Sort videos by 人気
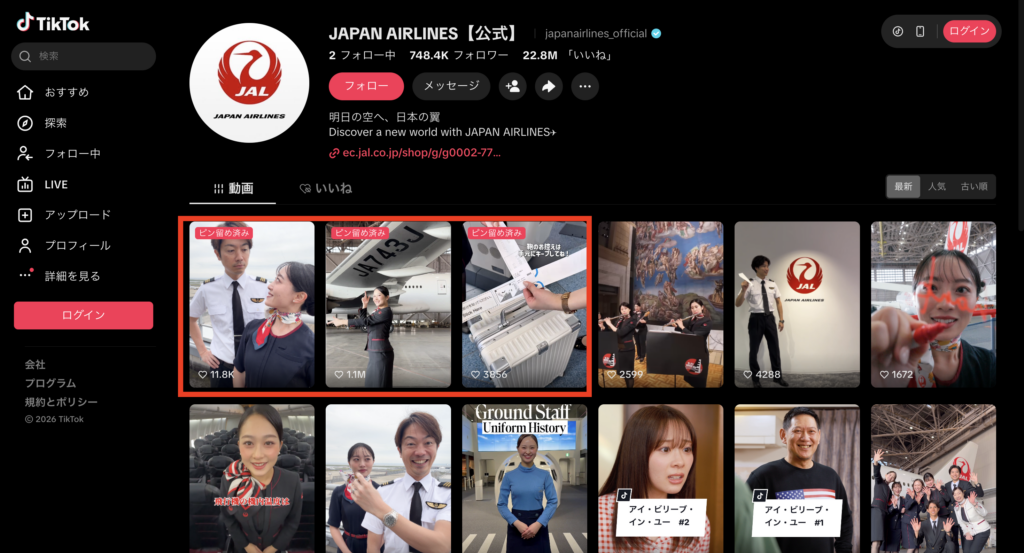The image size is (1024, 553). tap(937, 187)
